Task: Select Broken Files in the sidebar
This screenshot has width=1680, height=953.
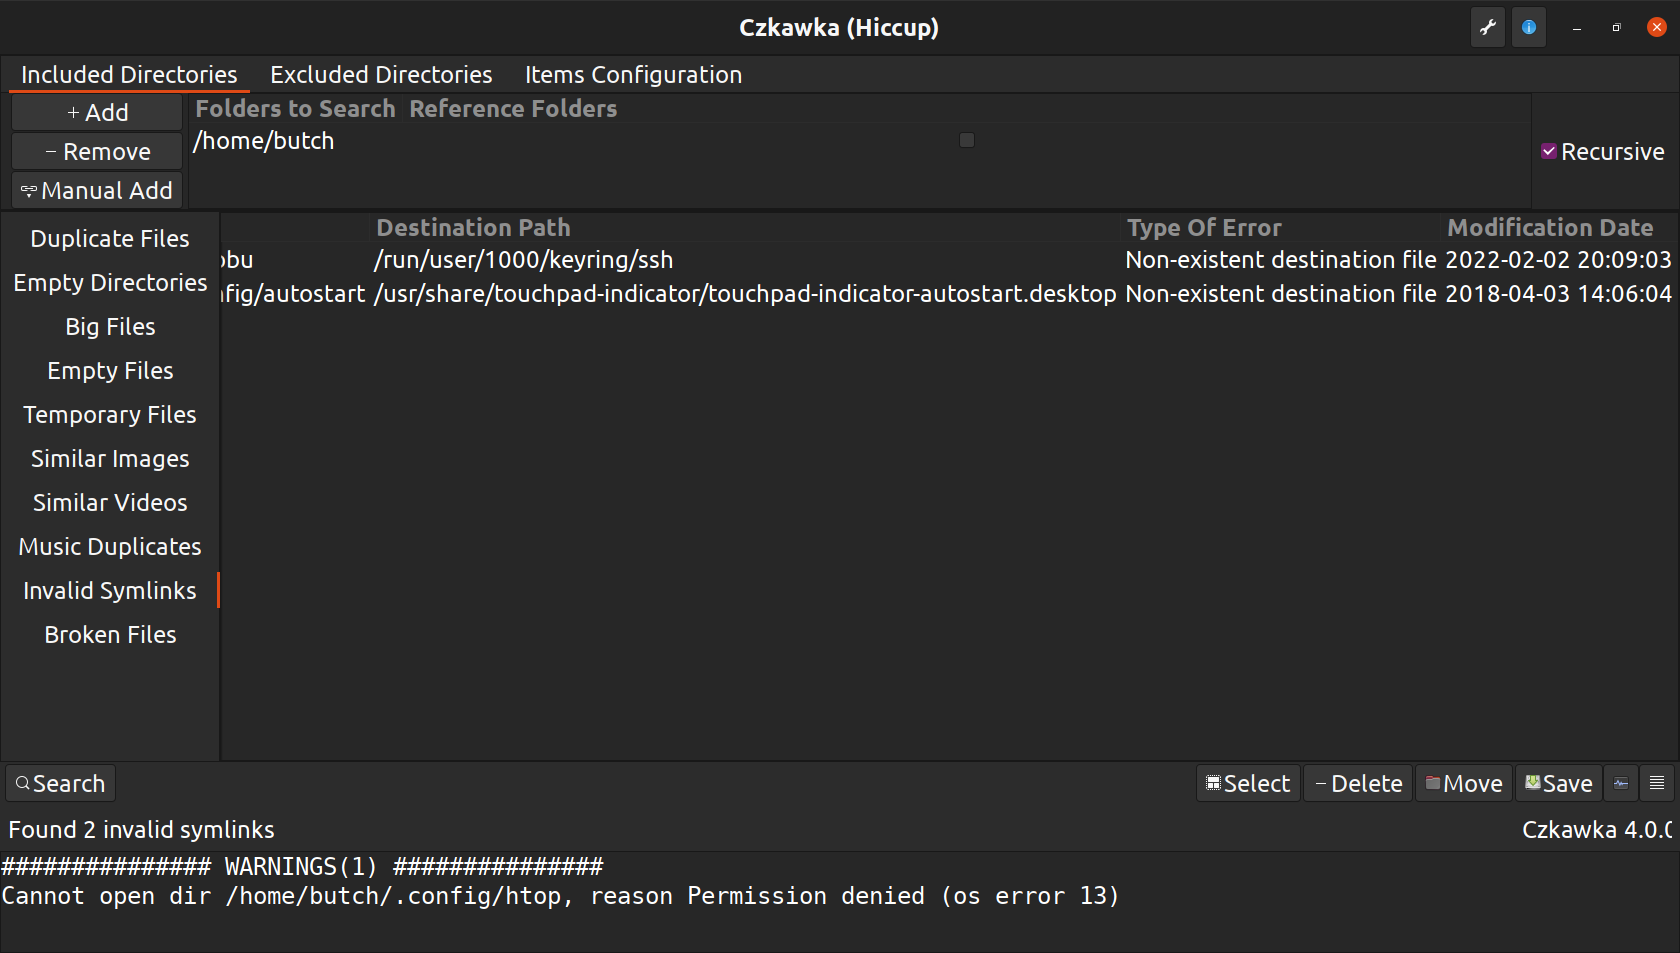Action: [109, 634]
